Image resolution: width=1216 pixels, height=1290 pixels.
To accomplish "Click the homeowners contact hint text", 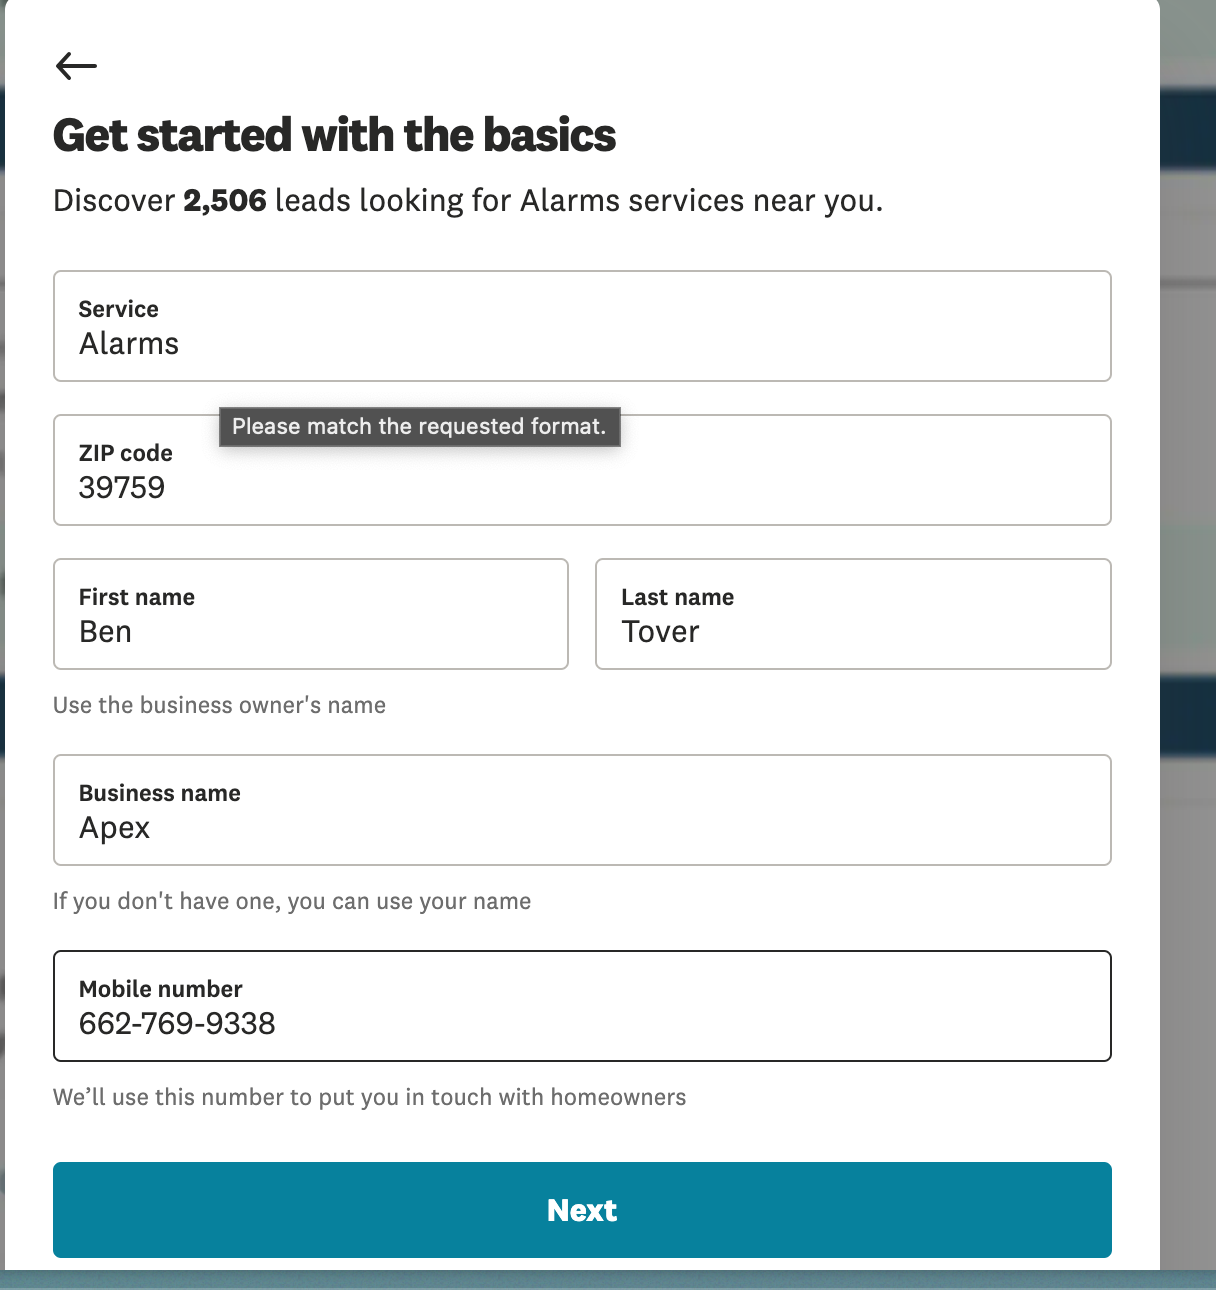I will tap(369, 1097).
